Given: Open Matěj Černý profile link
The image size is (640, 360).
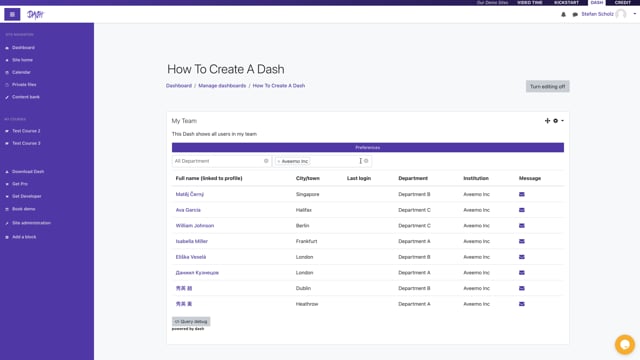Looking at the screenshot, I should point(190,194).
